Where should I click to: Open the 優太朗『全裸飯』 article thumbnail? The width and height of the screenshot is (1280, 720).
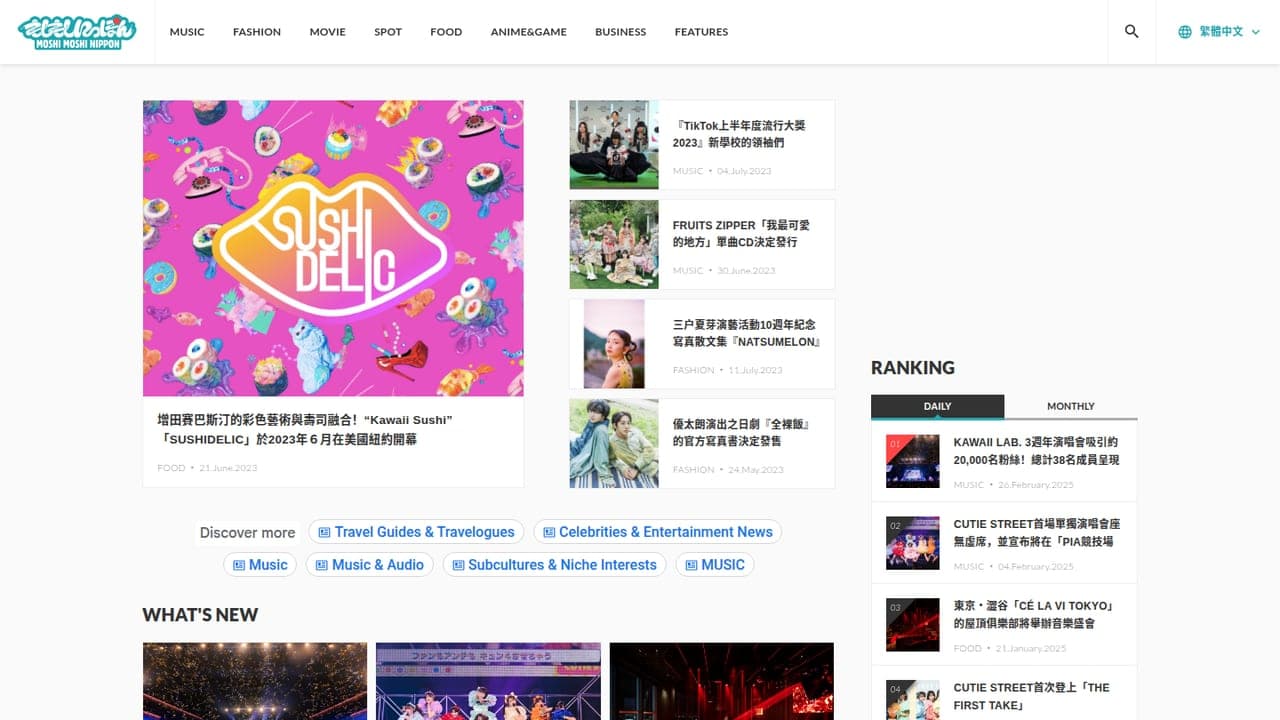coord(614,443)
